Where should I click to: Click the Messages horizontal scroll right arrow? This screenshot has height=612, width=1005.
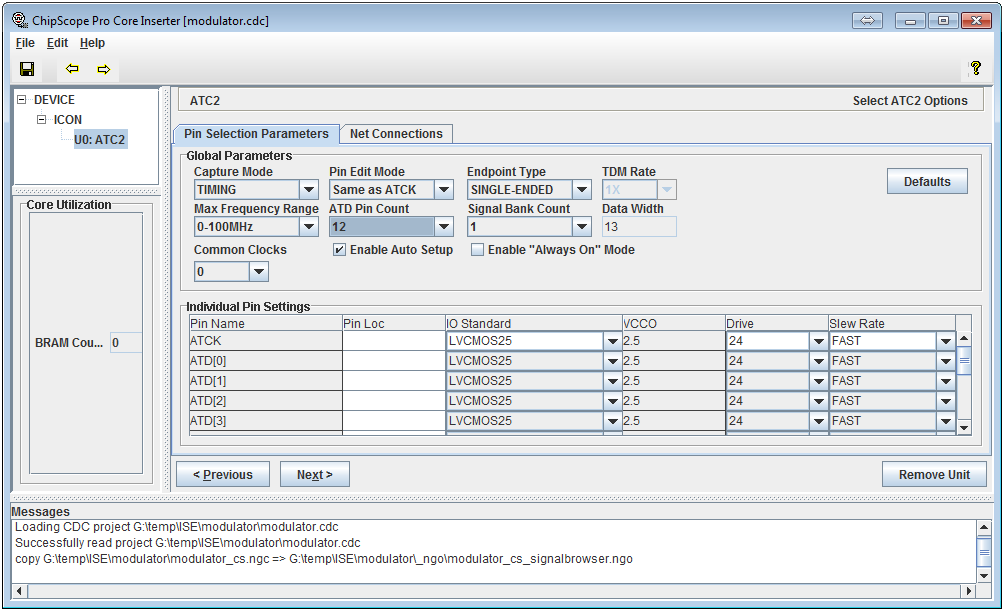coord(969,591)
